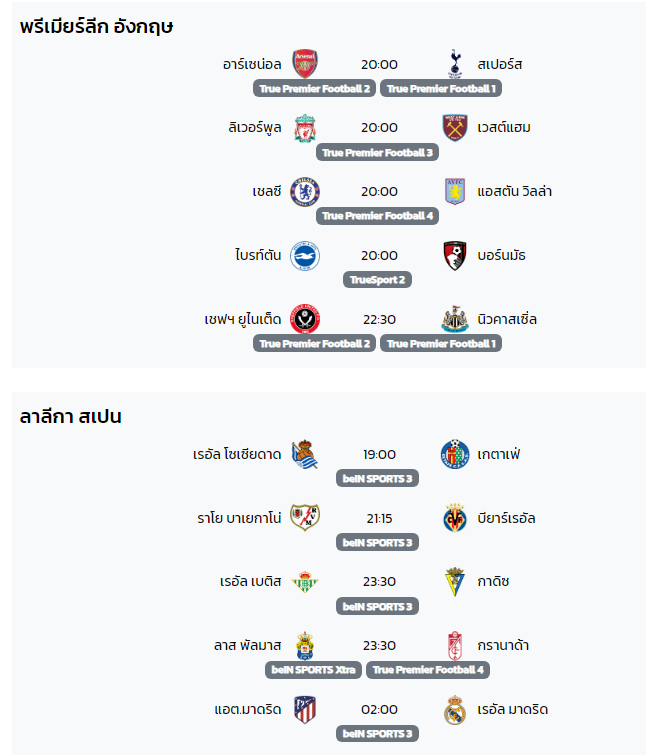Select the TrueSport 2 channel badge
Image resolution: width=646 pixels, height=755 pixels.
(x=377, y=280)
